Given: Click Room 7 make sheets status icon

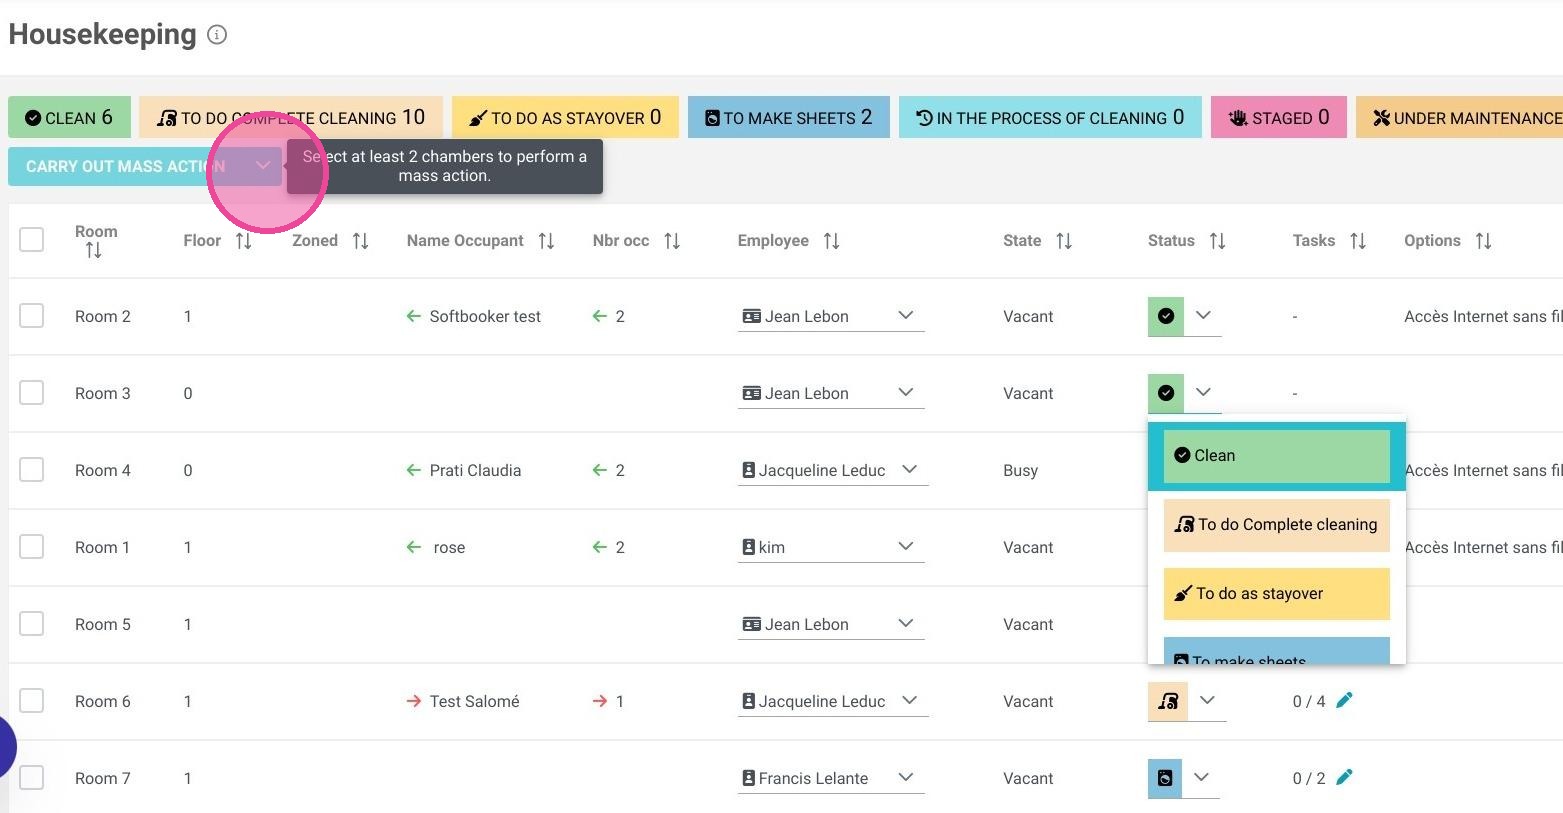Looking at the screenshot, I should 1165,778.
